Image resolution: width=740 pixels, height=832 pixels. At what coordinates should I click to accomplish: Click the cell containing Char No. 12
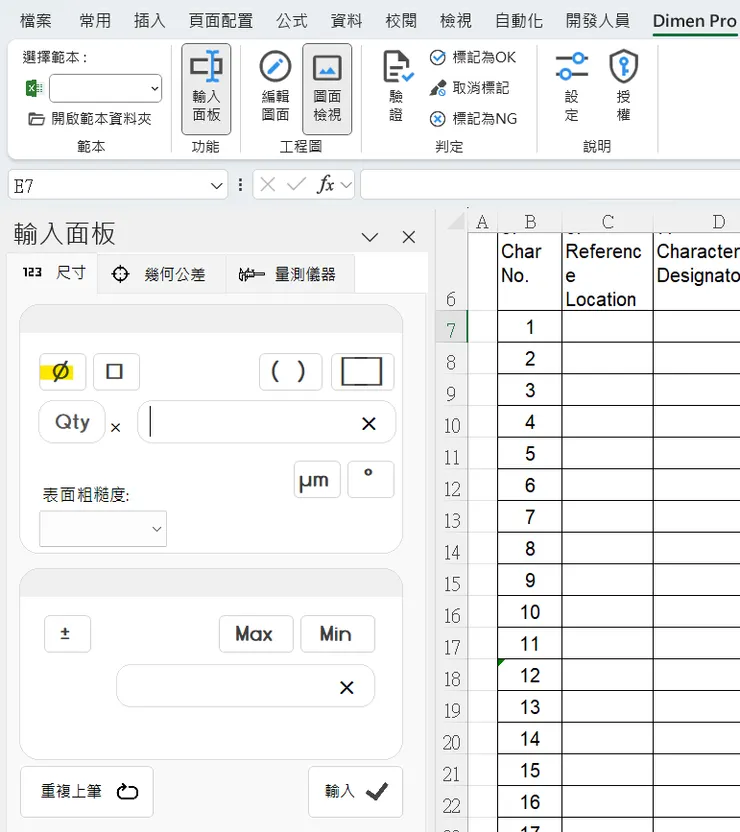coord(529,675)
